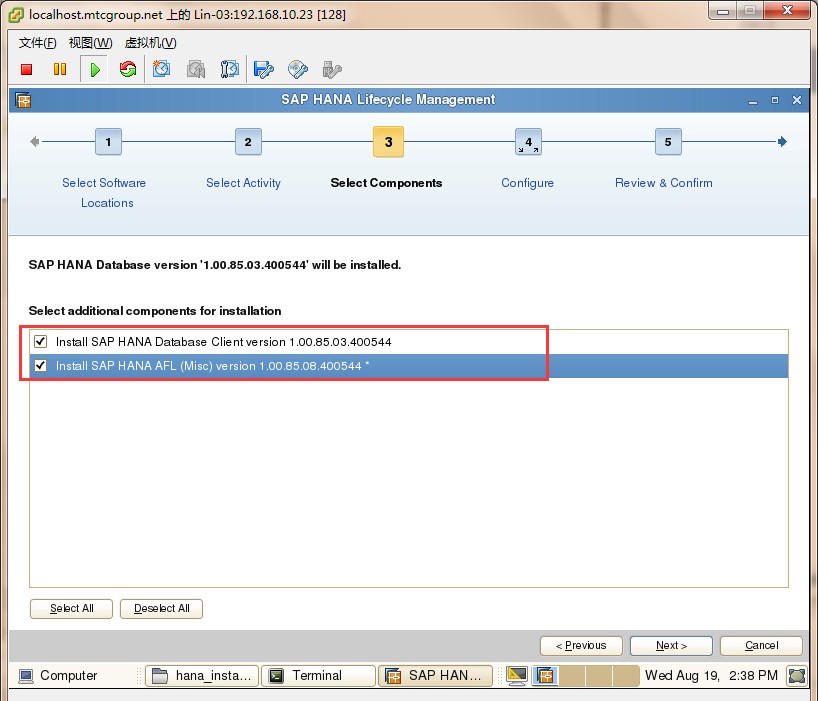Screen dimensions: 818x701
Task: Go to step 2 box
Action: [248, 142]
